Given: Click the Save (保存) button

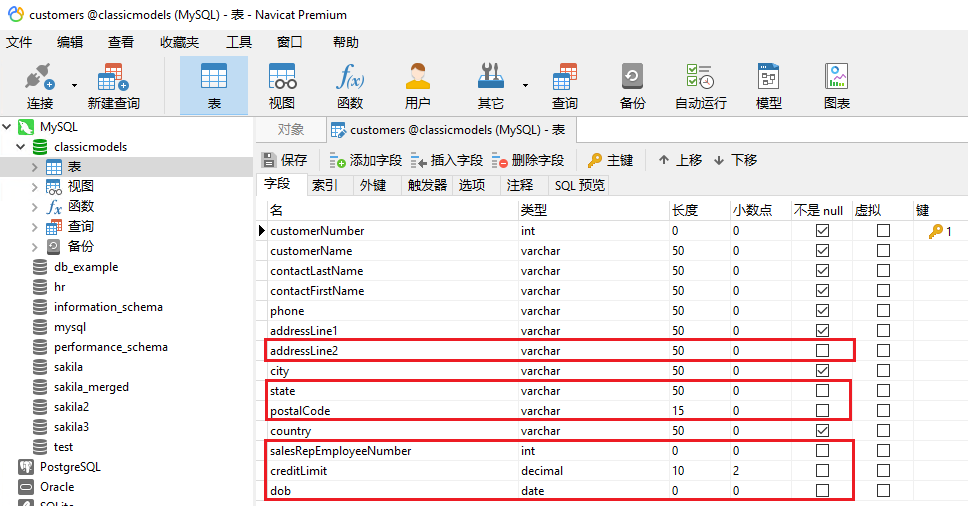Looking at the screenshot, I should (x=285, y=160).
